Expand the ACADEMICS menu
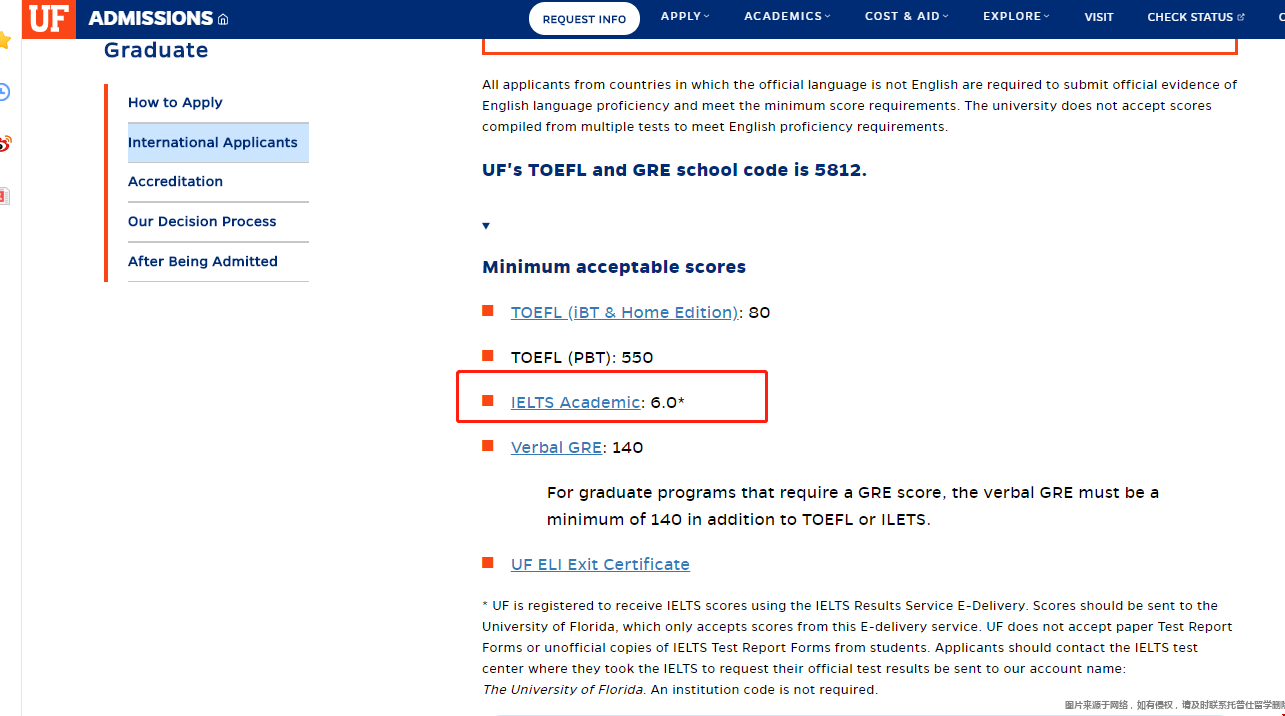Screen dimensions: 1285x716 [x=788, y=16]
